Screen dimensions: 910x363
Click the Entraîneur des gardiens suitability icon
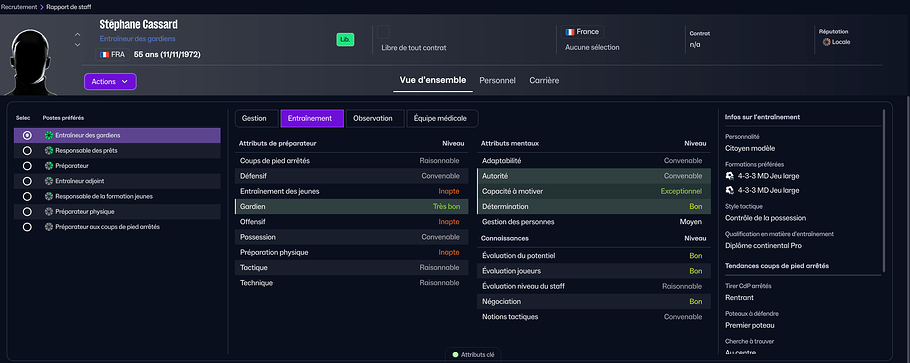click(49, 135)
